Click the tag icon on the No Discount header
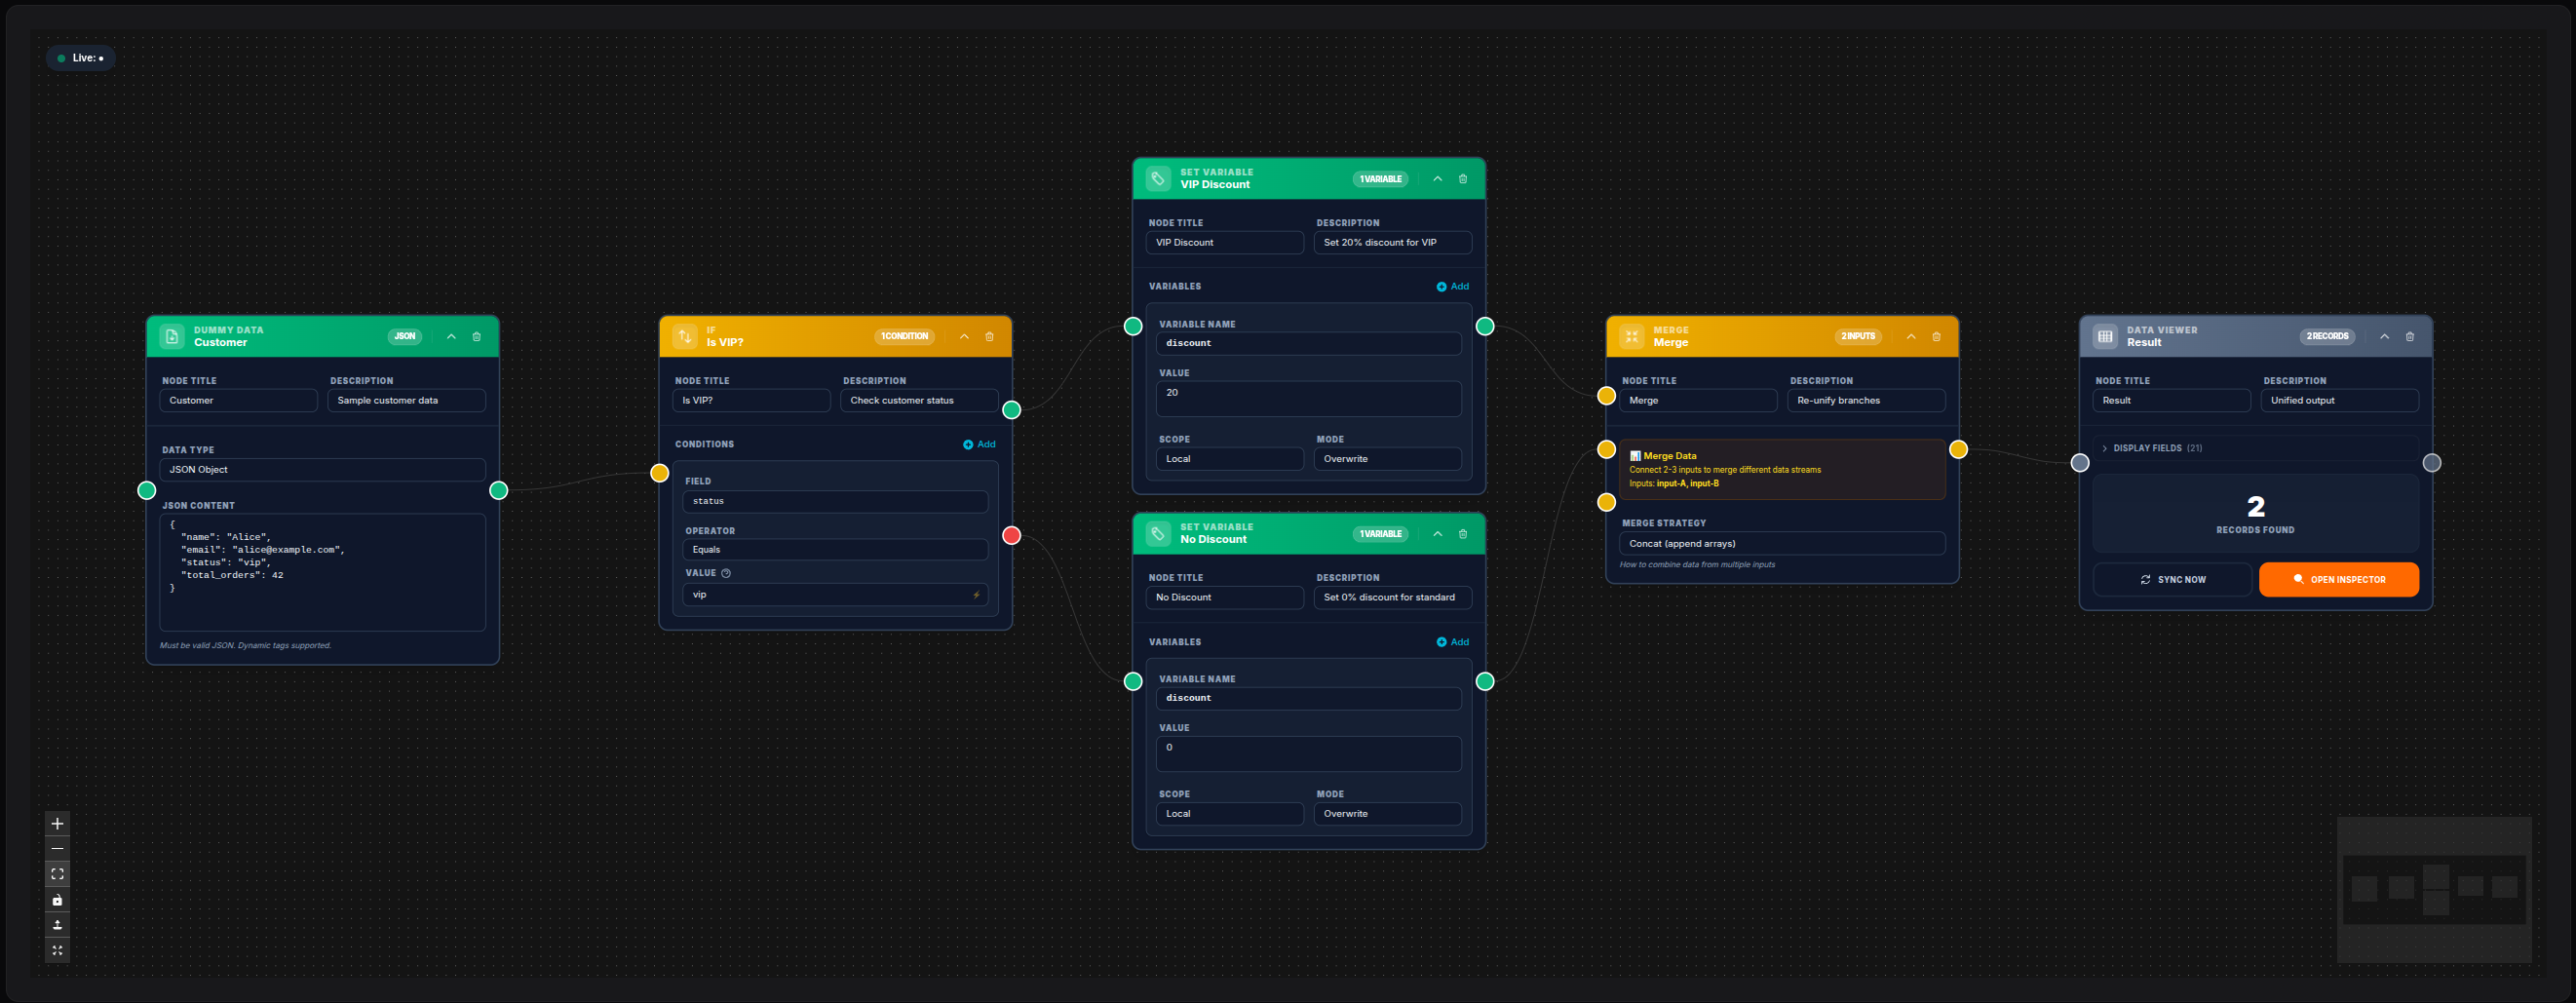2576x1003 pixels. [x=1159, y=533]
